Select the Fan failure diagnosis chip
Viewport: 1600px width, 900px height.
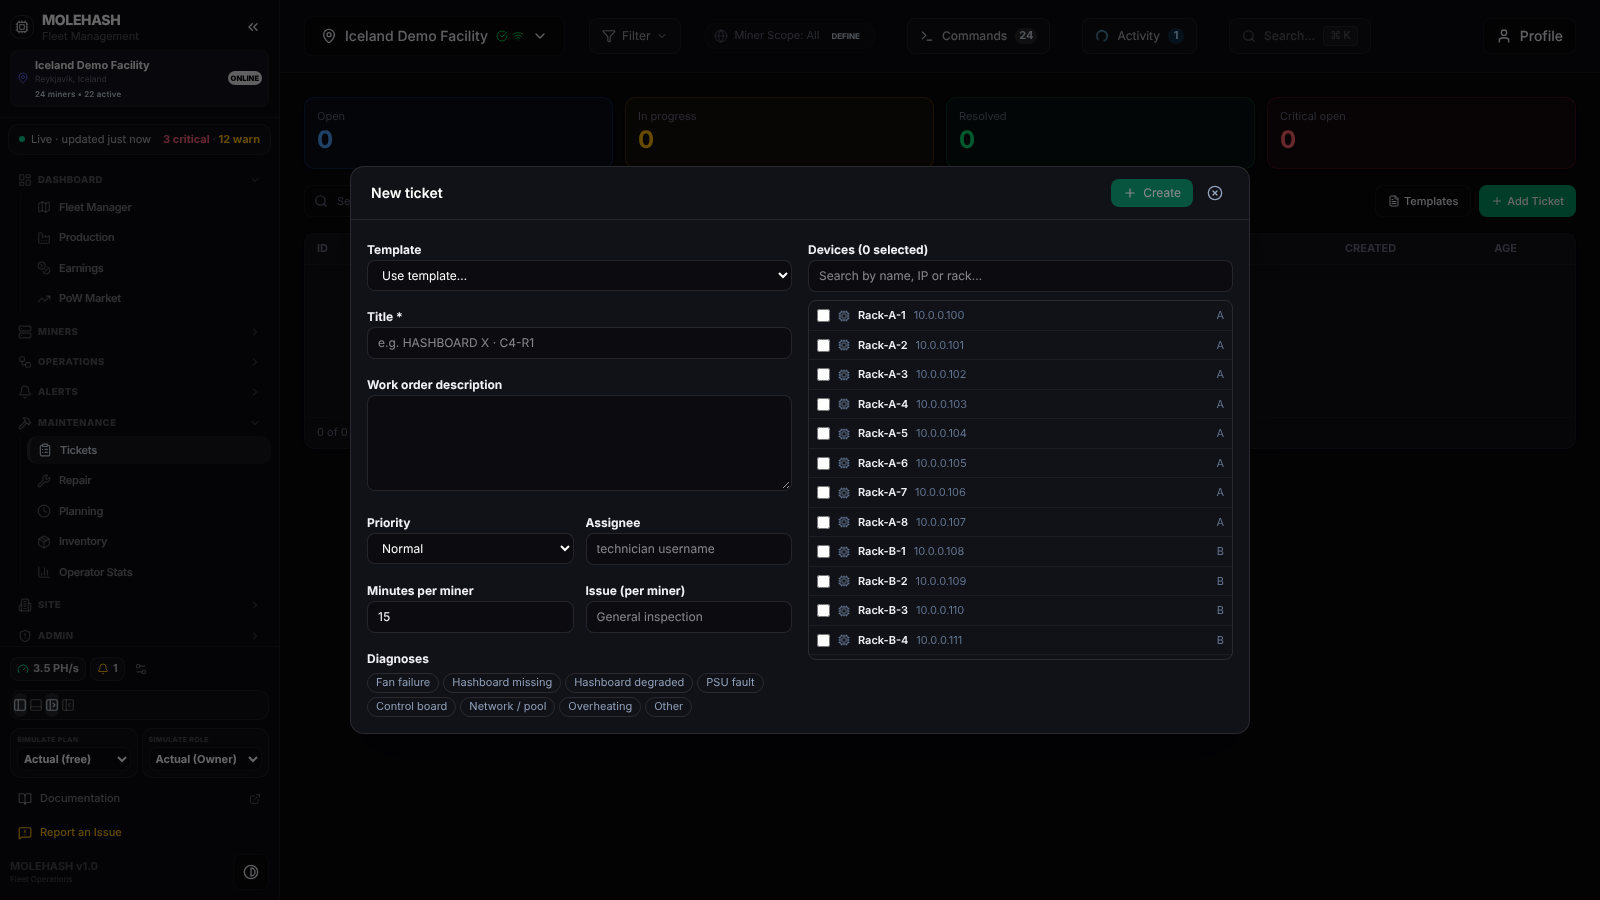pyautogui.click(x=403, y=683)
